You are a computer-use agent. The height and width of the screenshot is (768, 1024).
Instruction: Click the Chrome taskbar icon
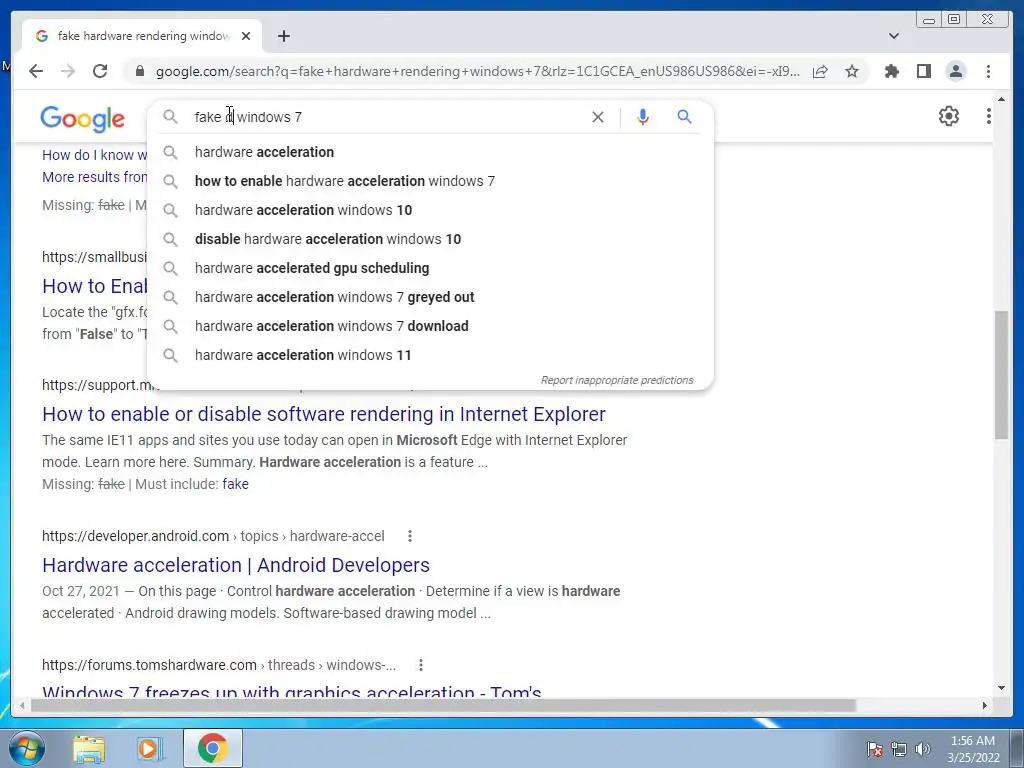pyautogui.click(x=212, y=748)
